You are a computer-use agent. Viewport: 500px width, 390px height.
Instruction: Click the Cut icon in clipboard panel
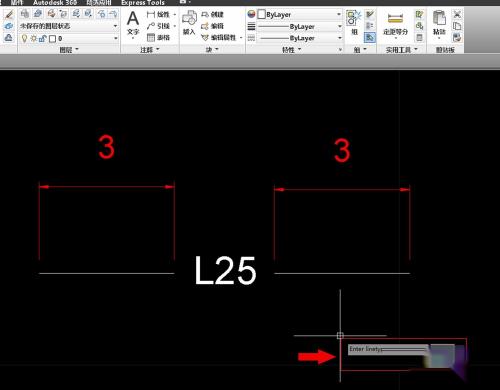point(457,14)
